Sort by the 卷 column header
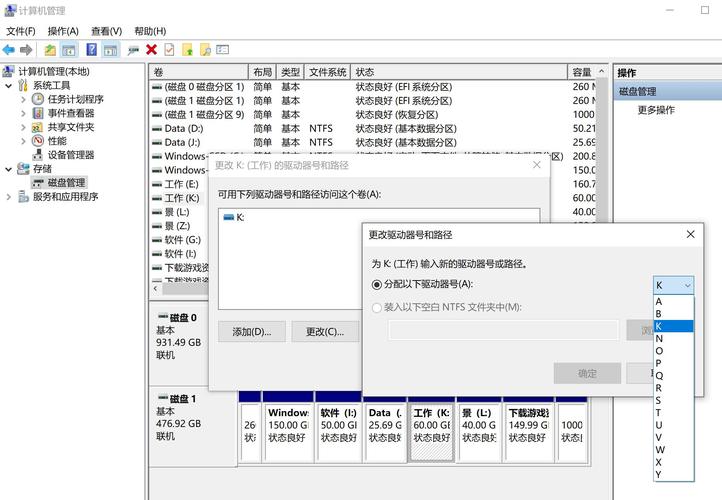The height and width of the screenshot is (500, 722). tap(198, 72)
